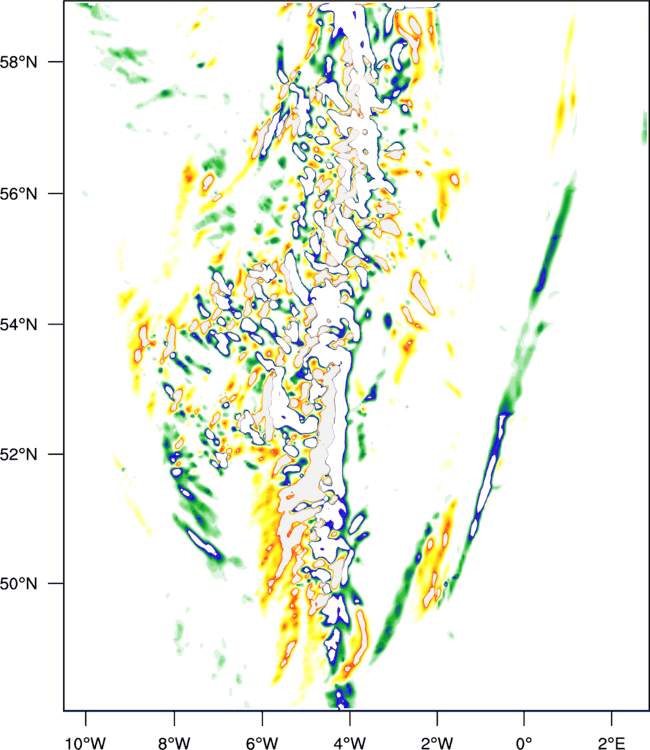The image size is (650, 750).
Task: Click the 54°N latitude label
Action: click(x=18, y=324)
